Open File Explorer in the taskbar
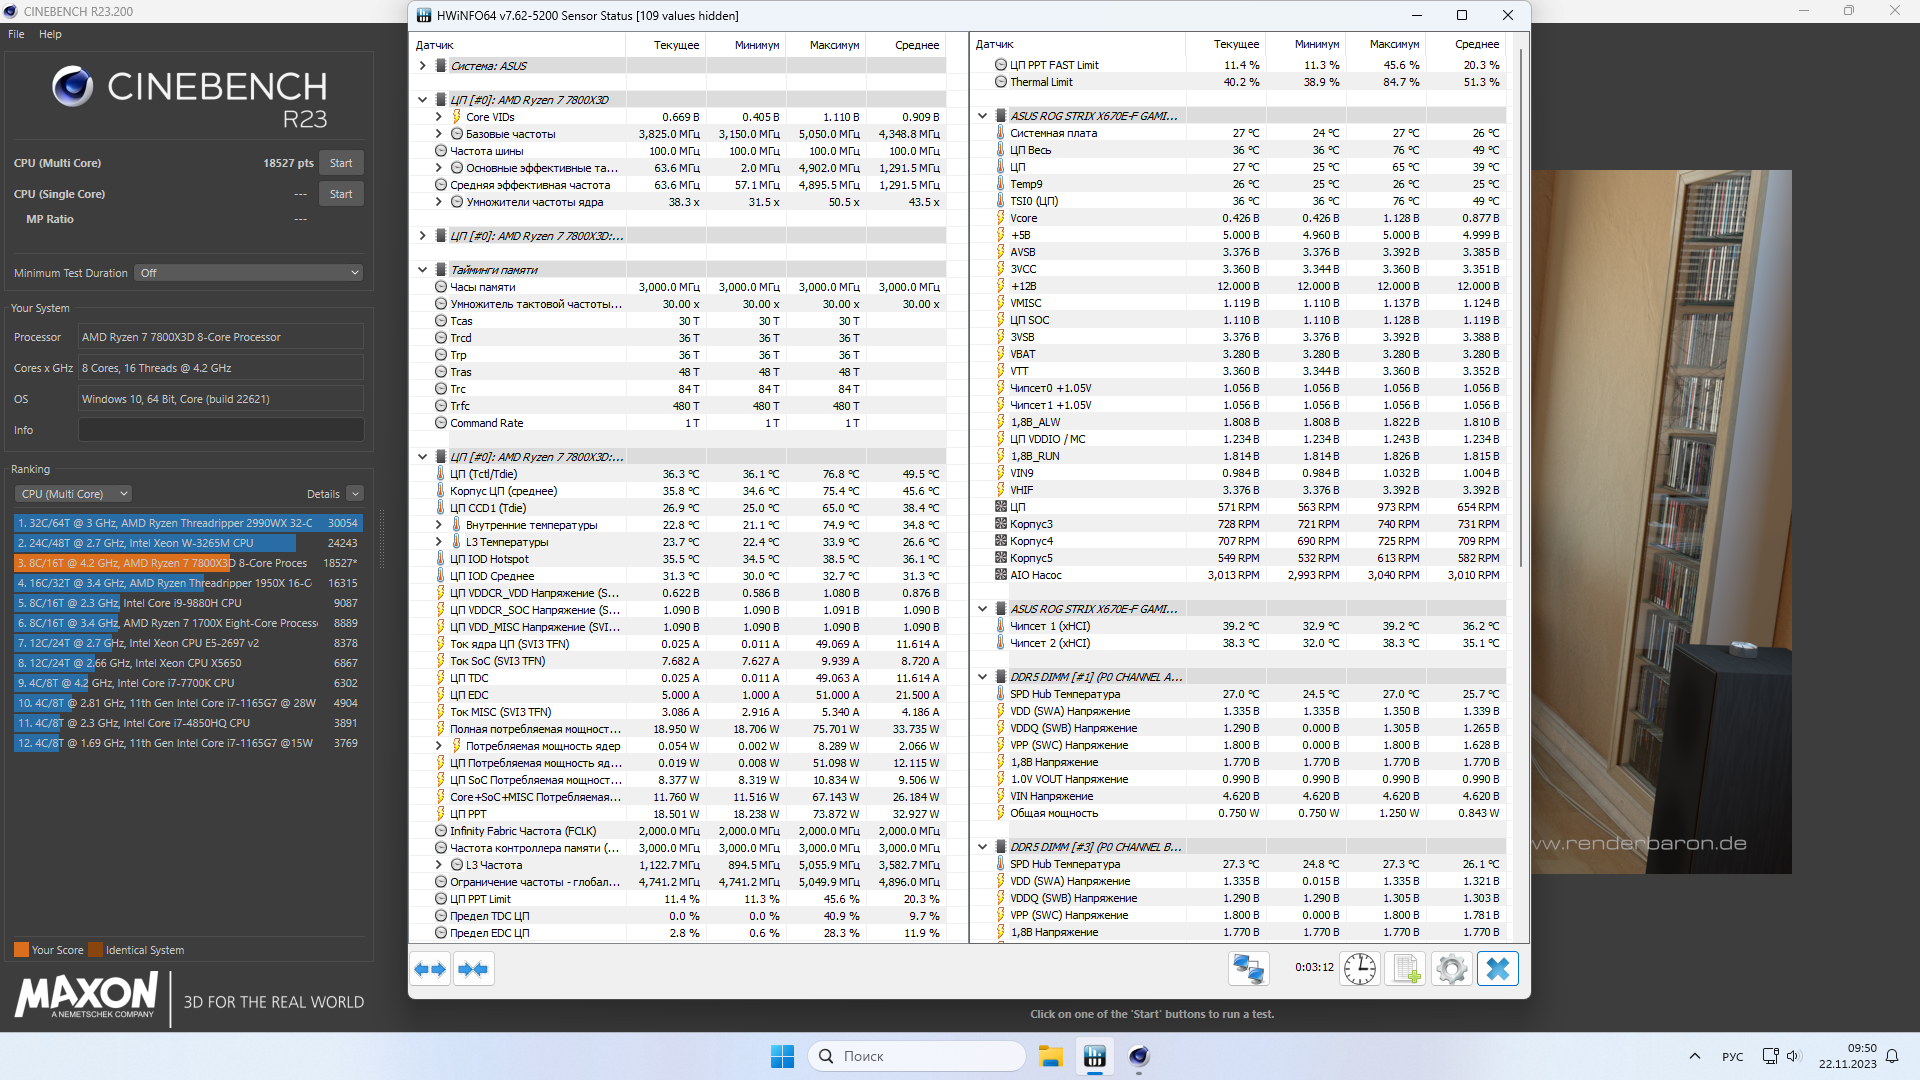This screenshot has width=1920, height=1080. 1050,1056
